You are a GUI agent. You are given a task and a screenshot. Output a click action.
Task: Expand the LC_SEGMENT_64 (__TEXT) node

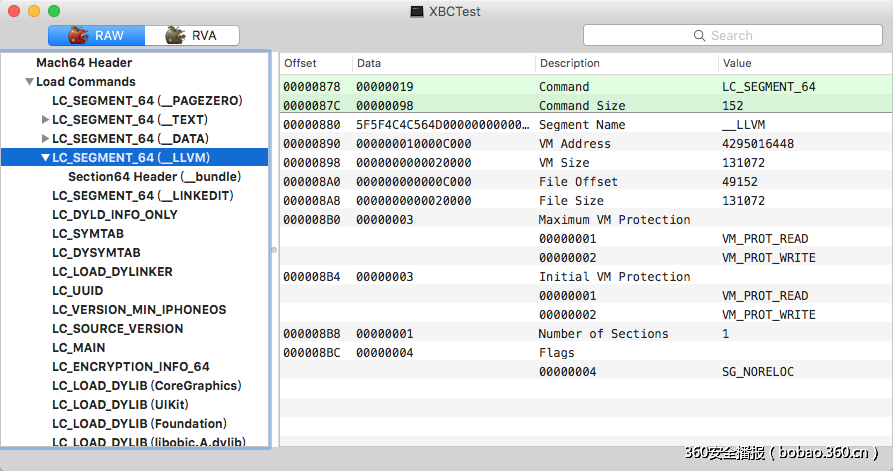(45, 120)
